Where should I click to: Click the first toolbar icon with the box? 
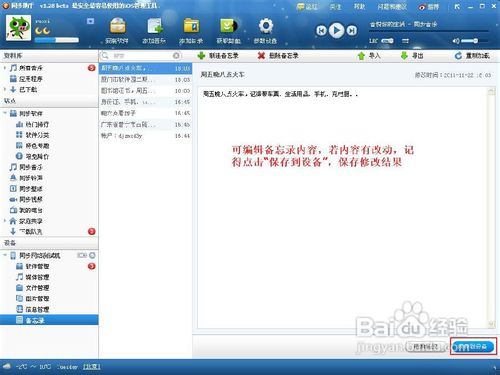(x=117, y=31)
